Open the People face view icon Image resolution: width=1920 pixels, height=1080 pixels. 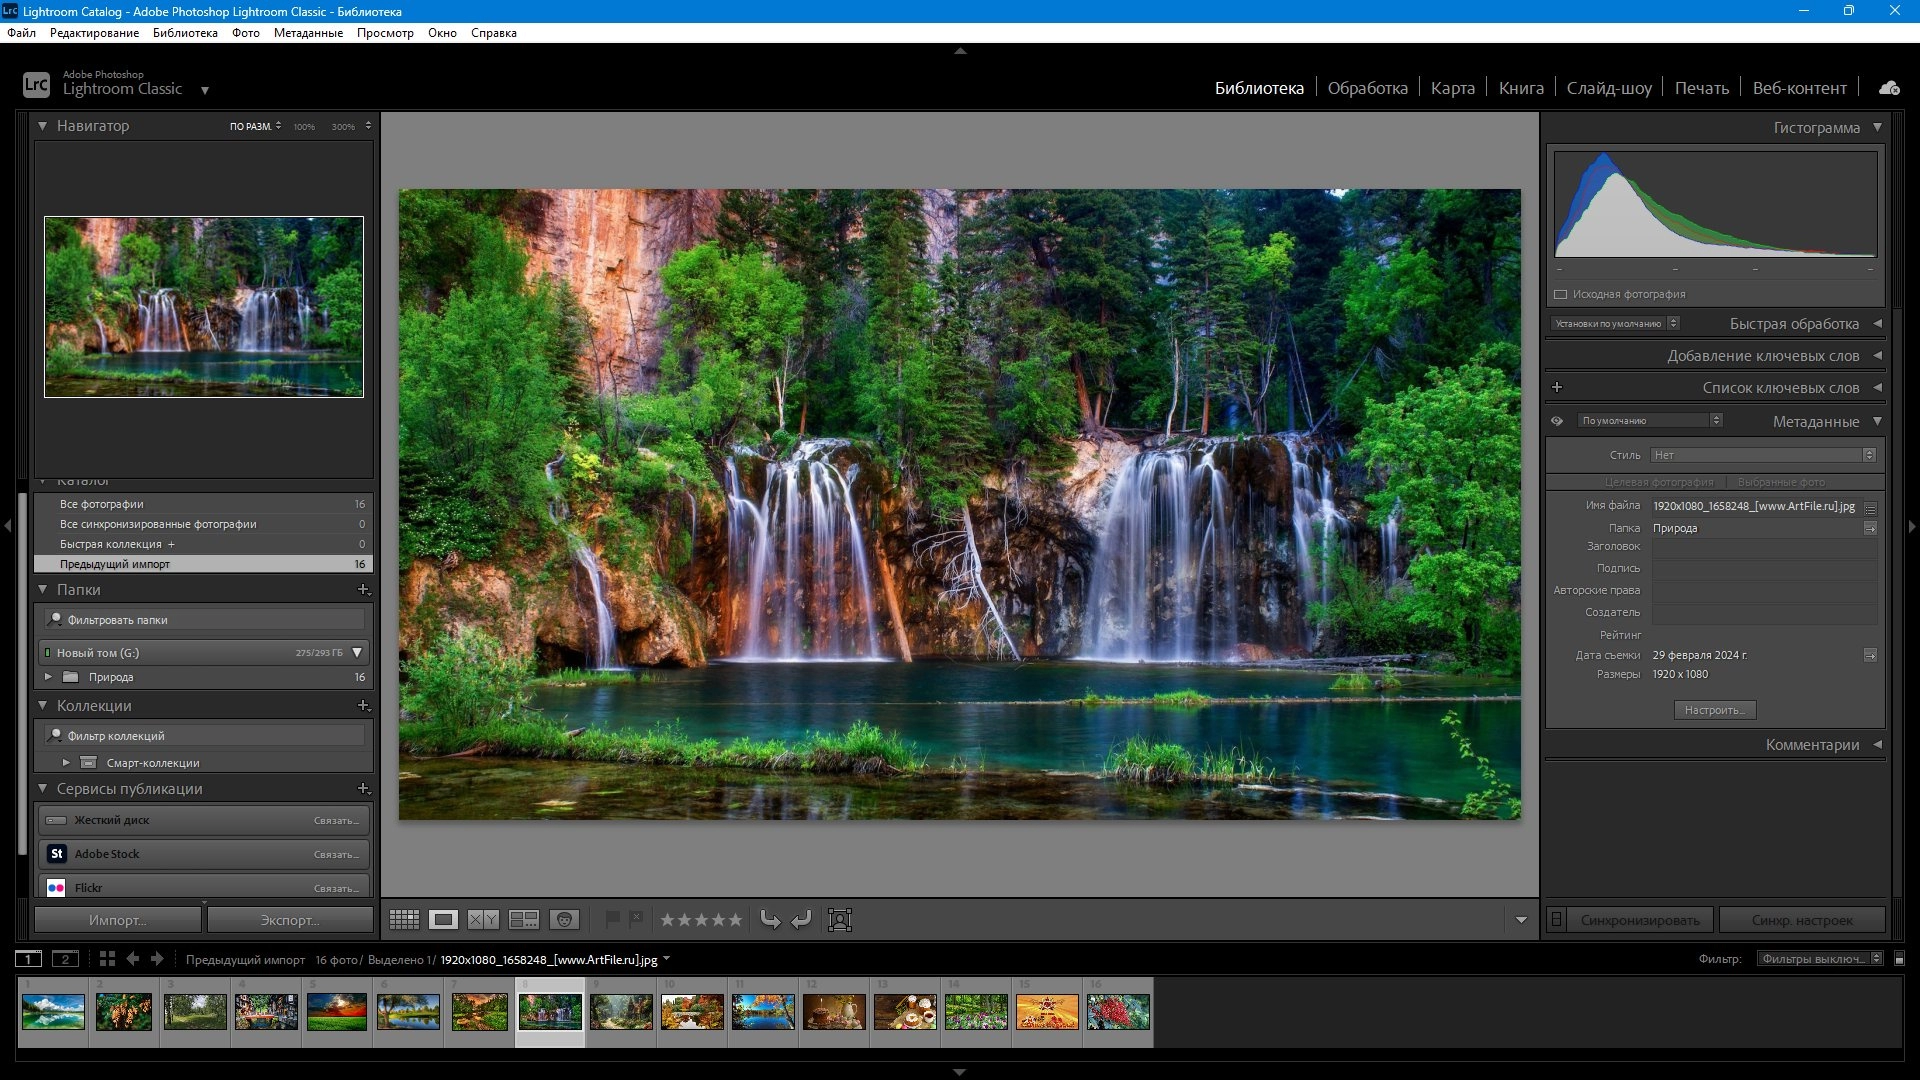[565, 920]
